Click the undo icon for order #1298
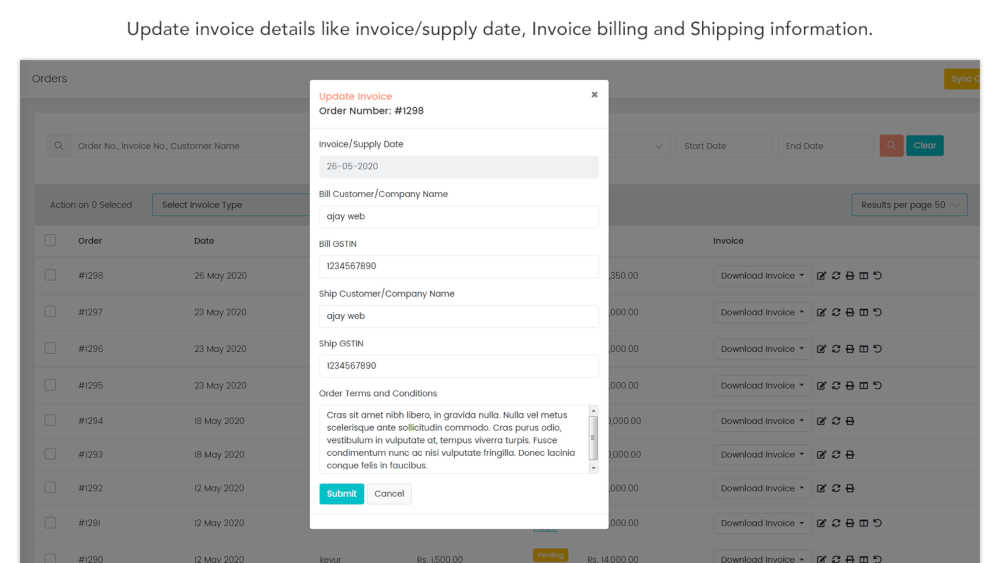The height and width of the screenshot is (563, 1000). [878, 275]
